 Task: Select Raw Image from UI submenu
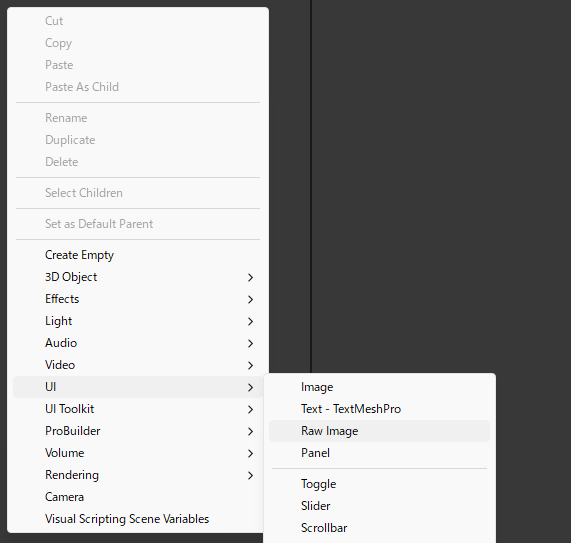379,431
